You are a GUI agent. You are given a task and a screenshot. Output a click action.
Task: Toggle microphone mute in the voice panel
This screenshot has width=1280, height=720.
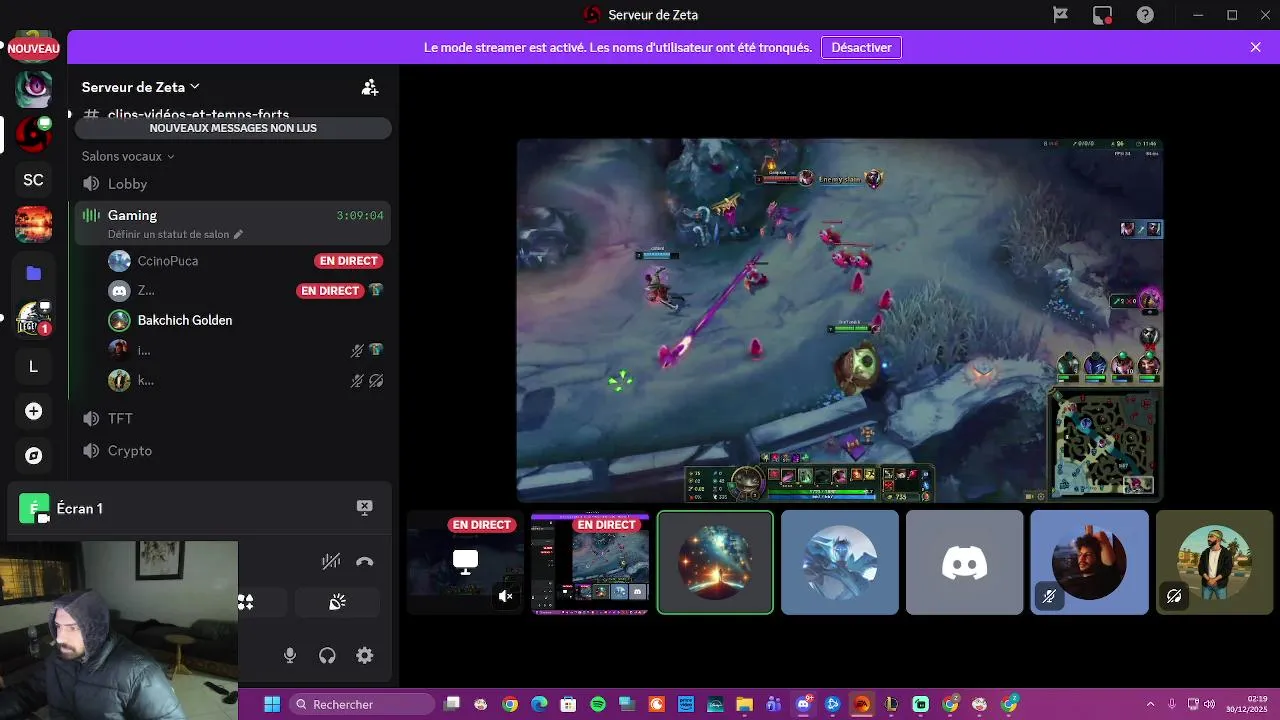290,656
